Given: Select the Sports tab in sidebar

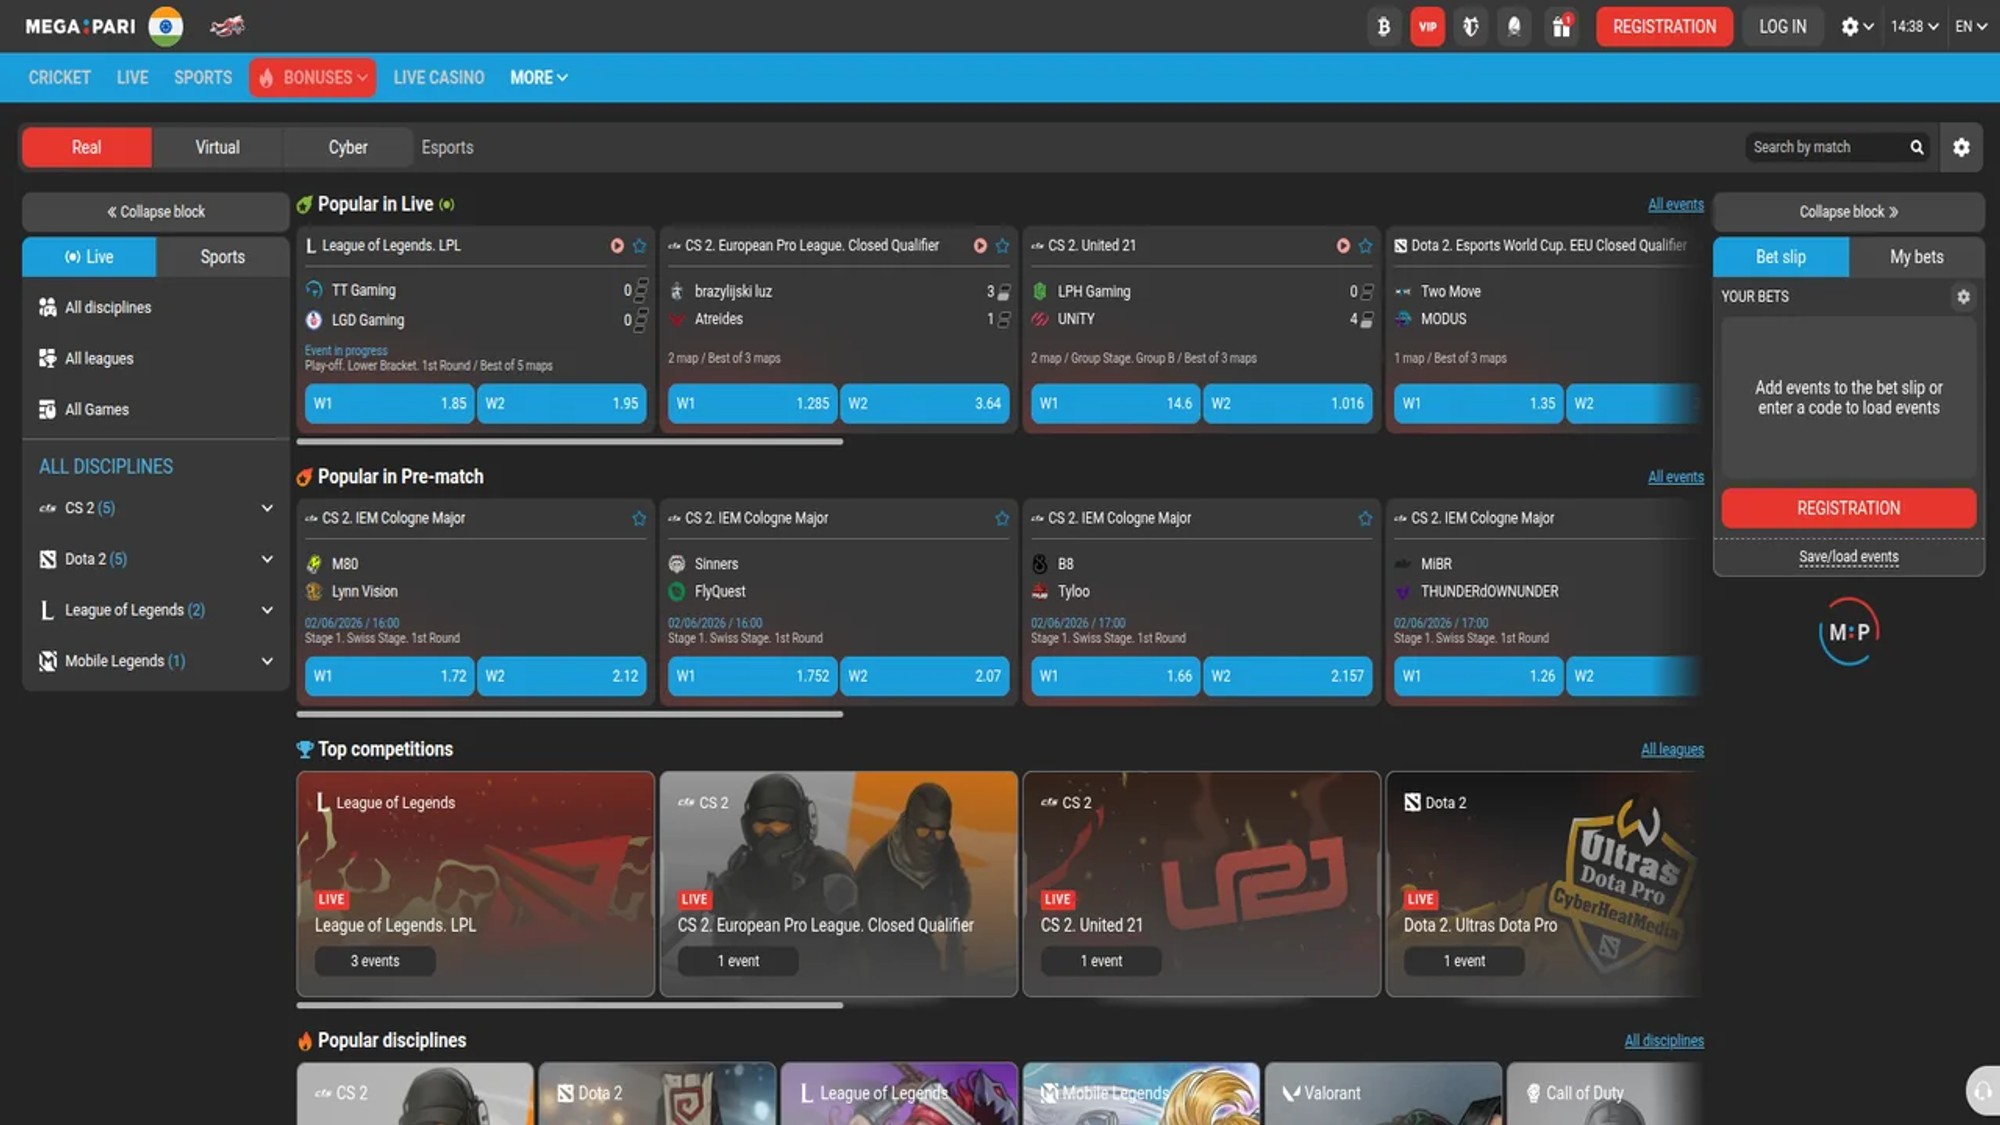Looking at the screenshot, I should click(x=222, y=257).
